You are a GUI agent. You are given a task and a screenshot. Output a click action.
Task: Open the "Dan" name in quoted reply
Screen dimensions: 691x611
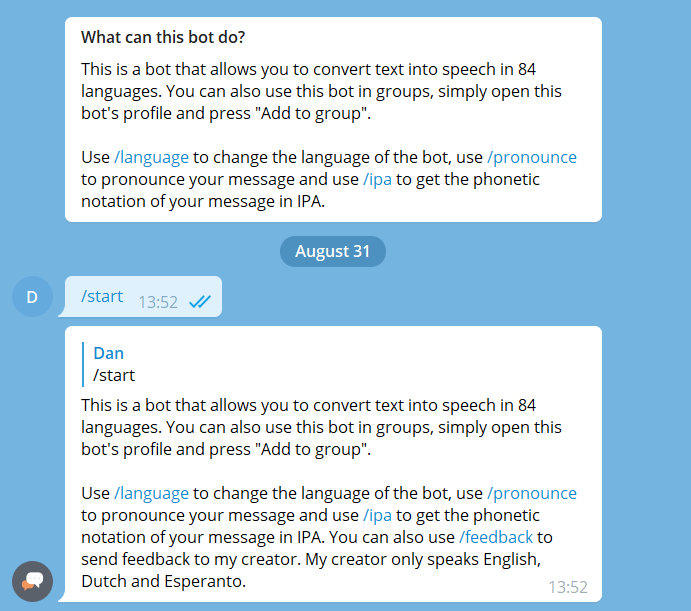point(108,353)
